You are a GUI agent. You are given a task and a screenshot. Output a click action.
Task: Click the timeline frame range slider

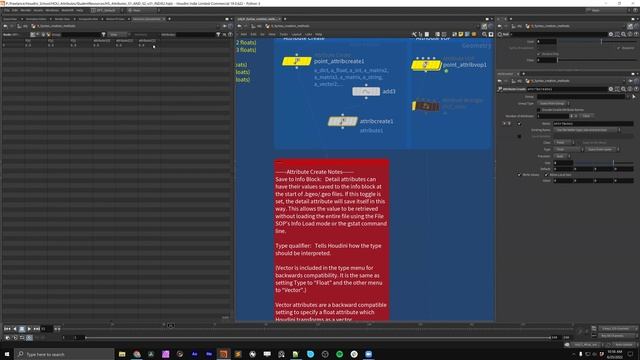318,338
